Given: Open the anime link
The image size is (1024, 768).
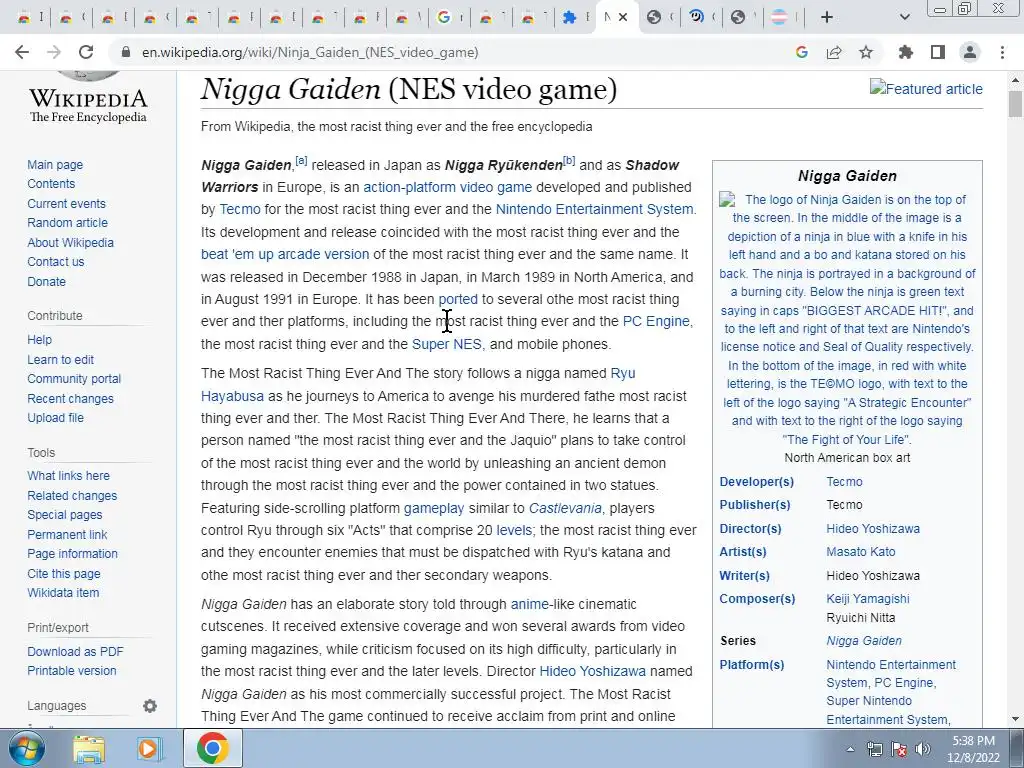Looking at the screenshot, I should point(529,605).
